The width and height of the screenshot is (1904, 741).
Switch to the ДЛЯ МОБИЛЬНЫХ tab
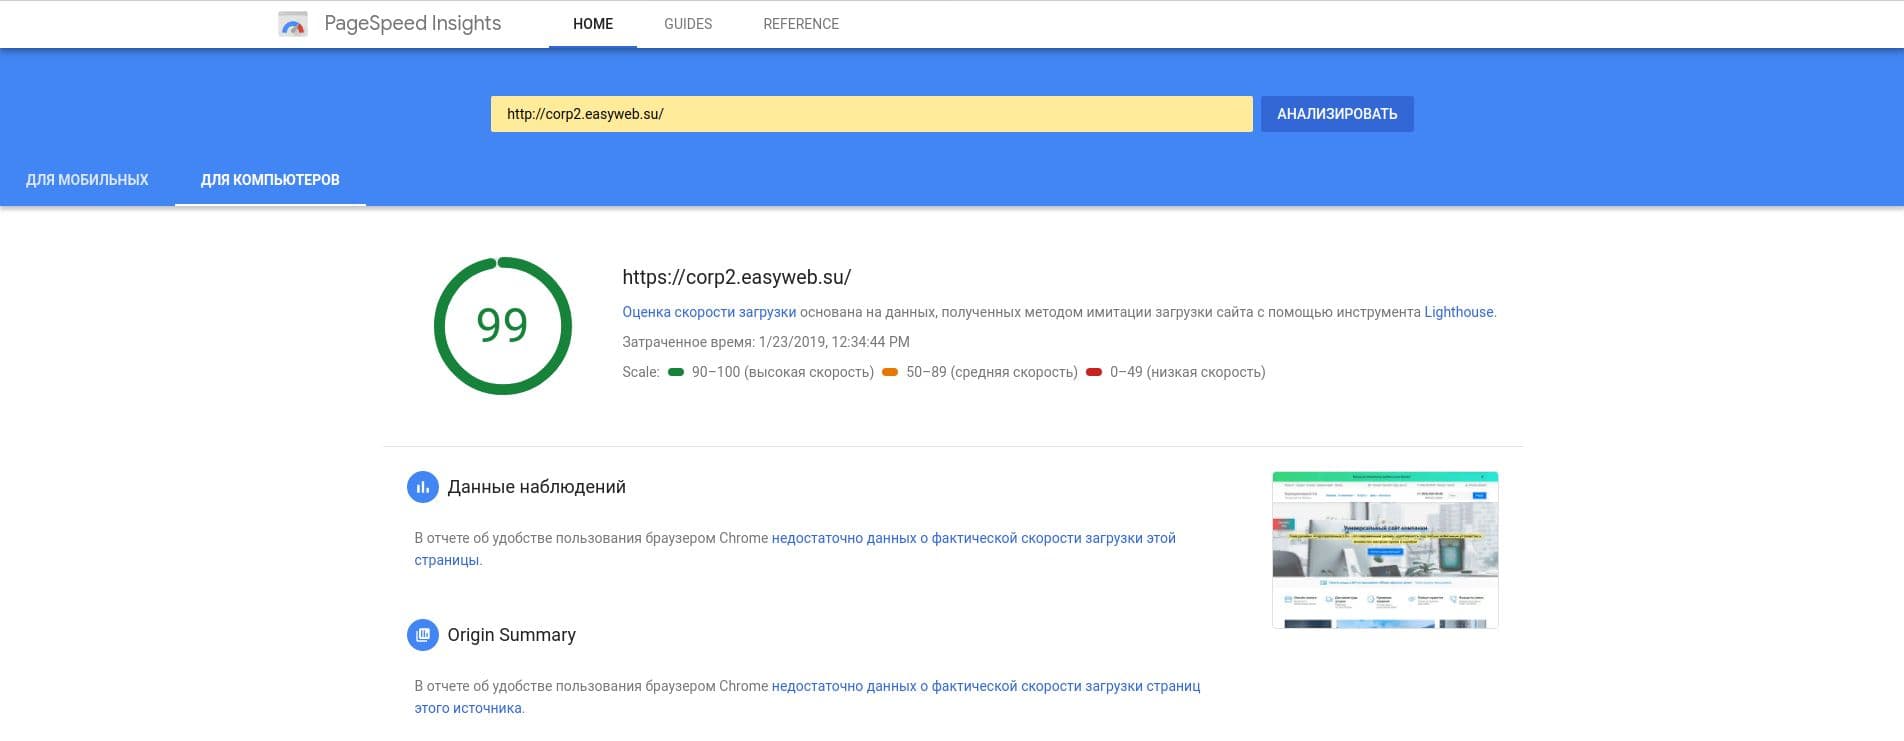tap(87, 180)
